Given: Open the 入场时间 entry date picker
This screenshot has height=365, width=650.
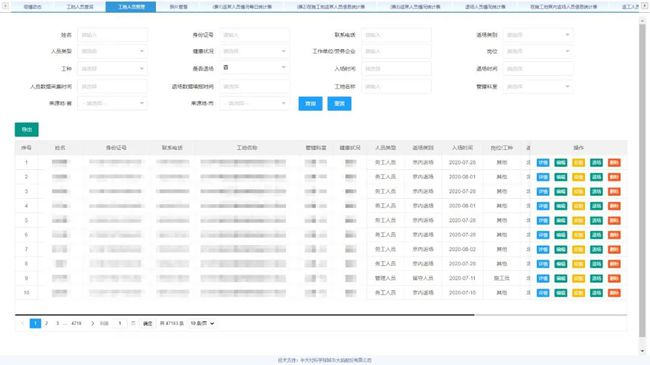Looking at the screenshot, I should coord(396,69).
